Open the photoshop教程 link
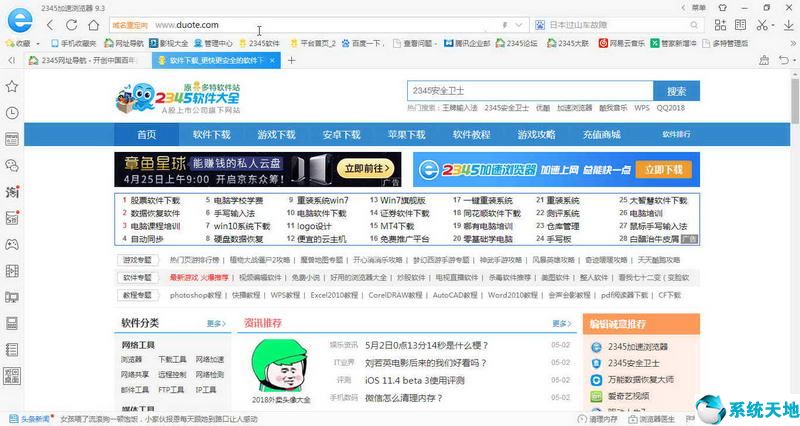The image size is (800, 426). (195, 295)
